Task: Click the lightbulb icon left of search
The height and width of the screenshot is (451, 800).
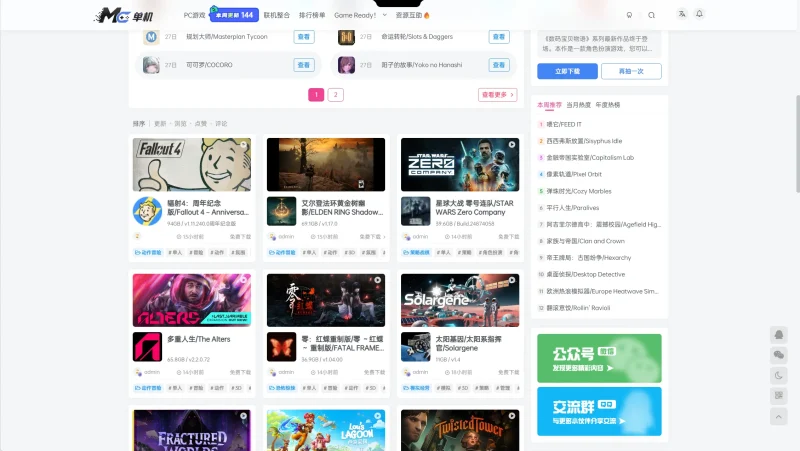Action: [629, 15]
